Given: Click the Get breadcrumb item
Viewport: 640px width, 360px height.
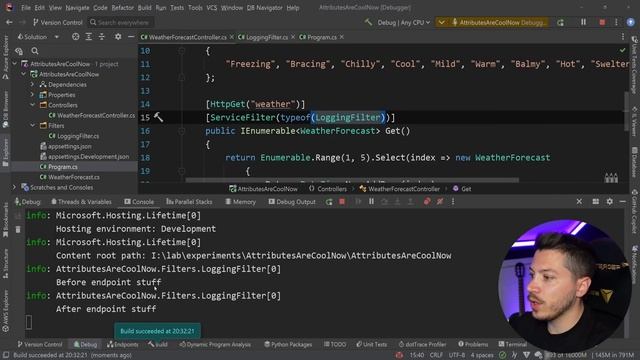Looking at the screenshot, I should coord(462,189).
